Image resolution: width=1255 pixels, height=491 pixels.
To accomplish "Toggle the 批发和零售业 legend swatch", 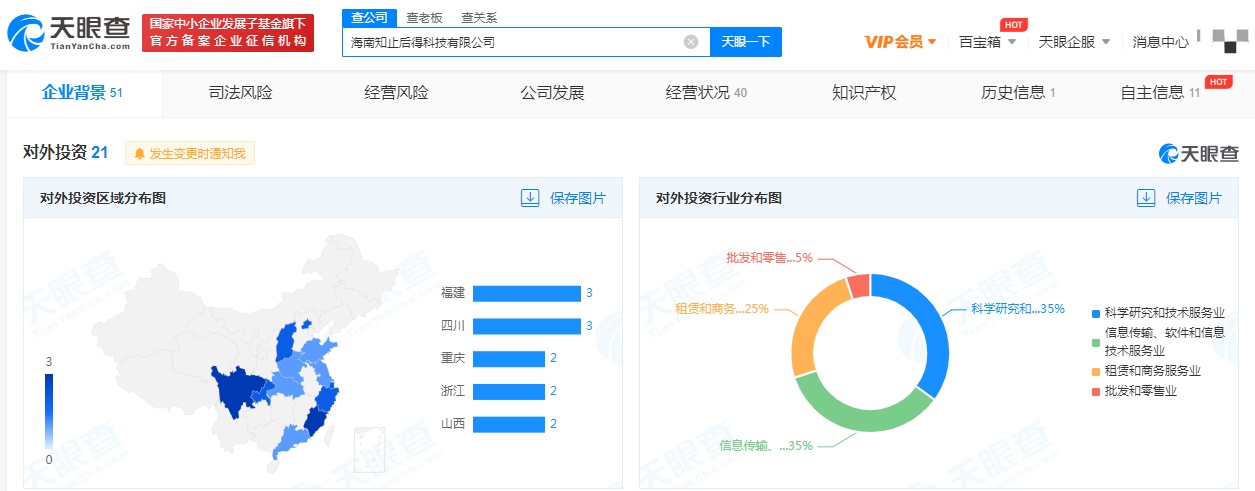I will point(1098,391).
